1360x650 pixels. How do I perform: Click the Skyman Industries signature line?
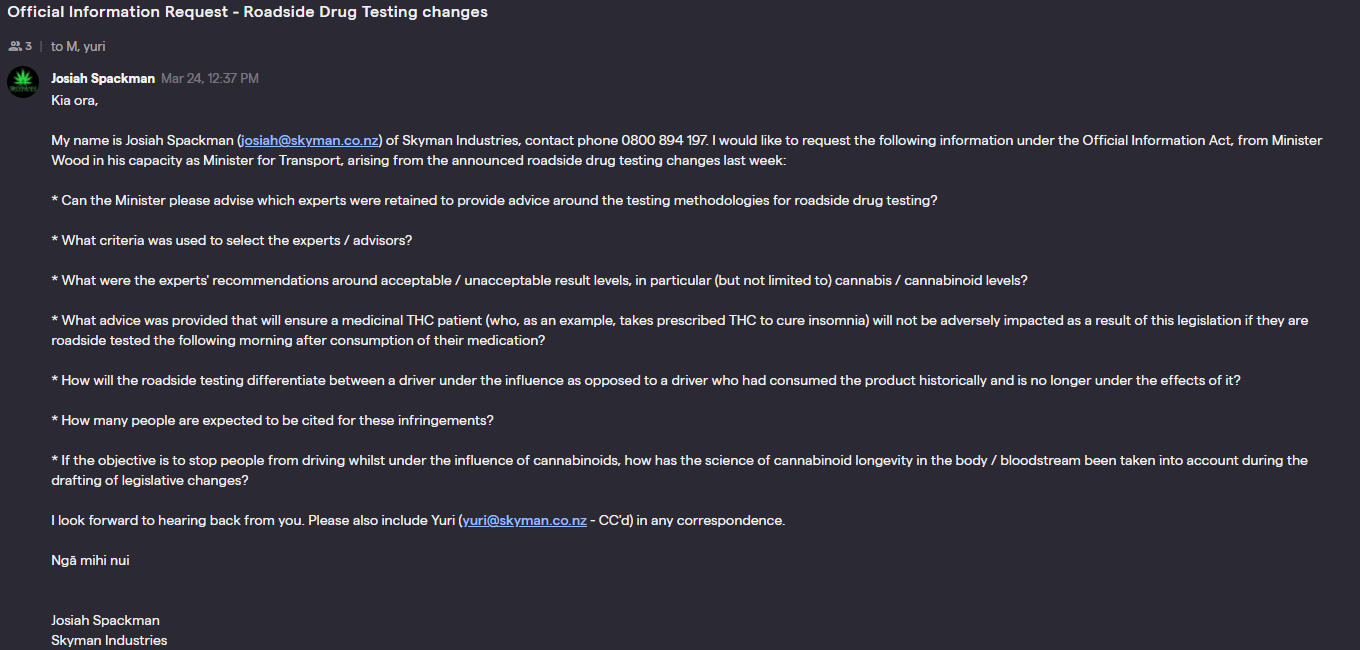[109, 640]
